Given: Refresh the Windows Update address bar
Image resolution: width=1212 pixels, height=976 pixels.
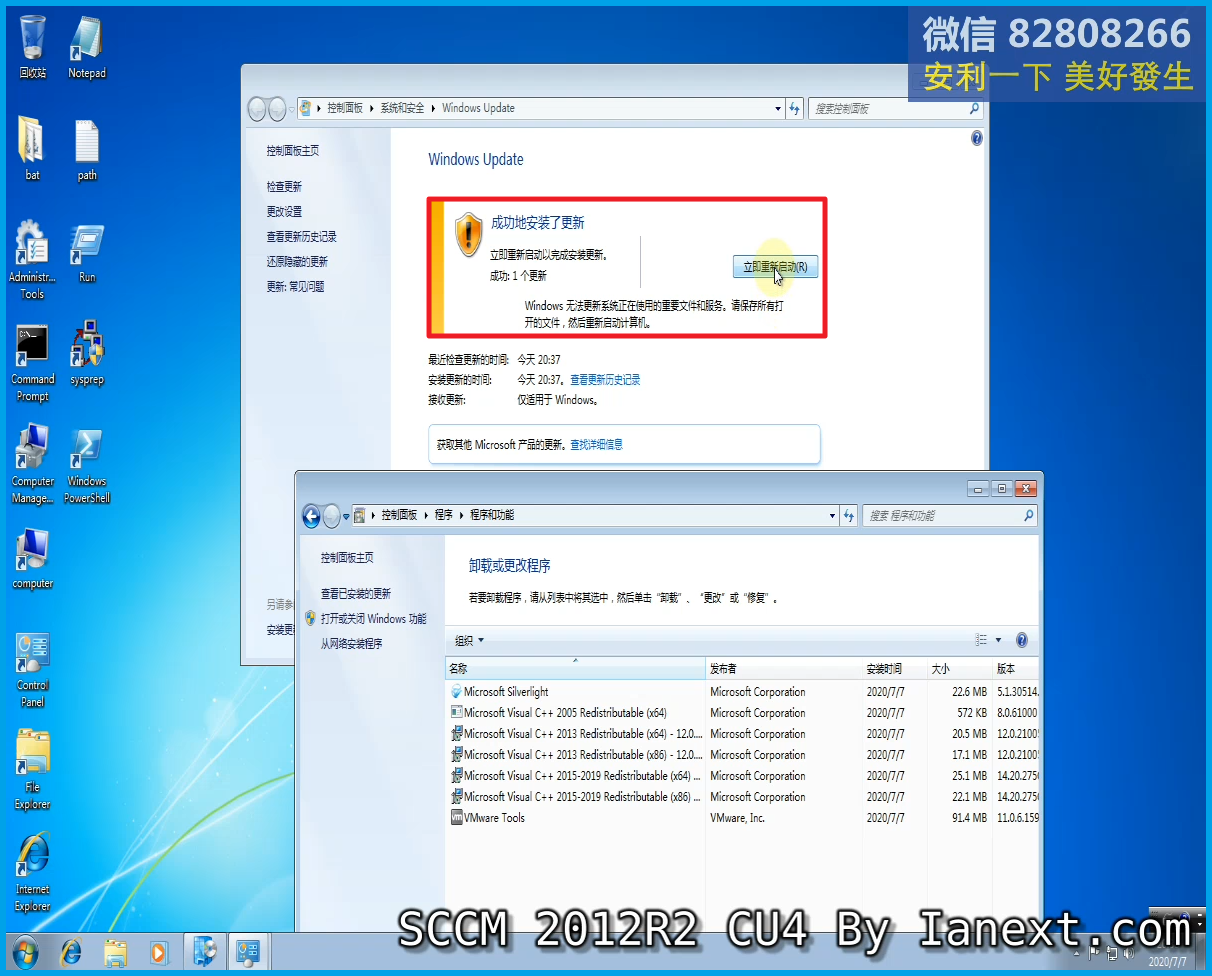Looking at the screenshot, I should point(795,108).
